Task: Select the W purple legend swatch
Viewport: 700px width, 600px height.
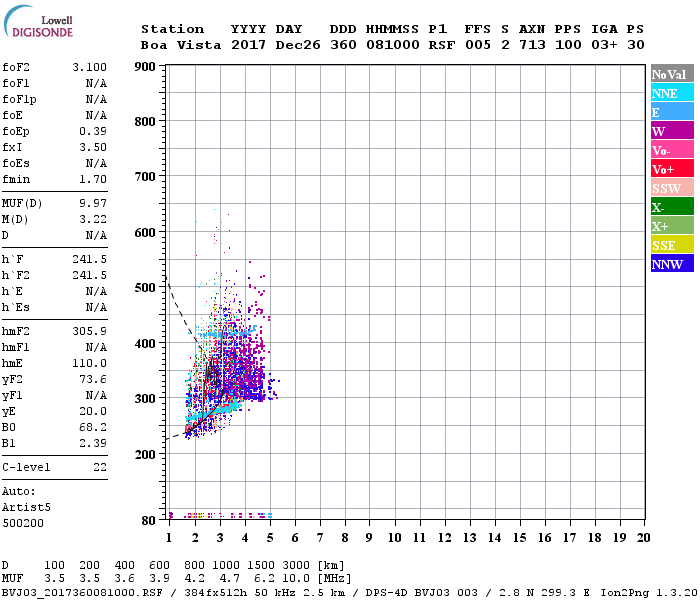Action: pyautogui.click(x=672, y=131)
